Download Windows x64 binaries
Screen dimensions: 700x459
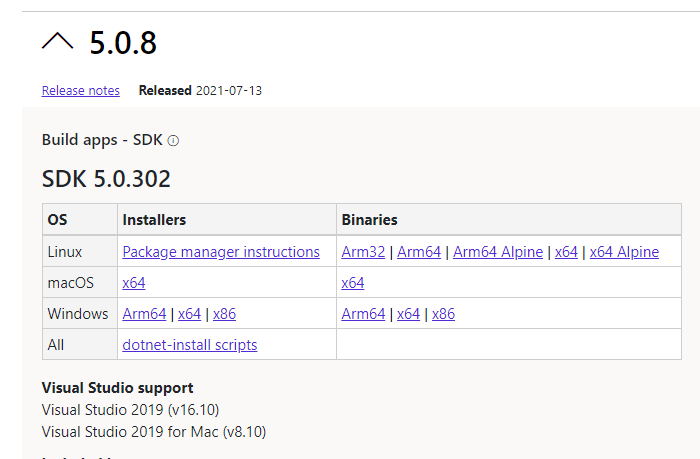pos(408,314)
